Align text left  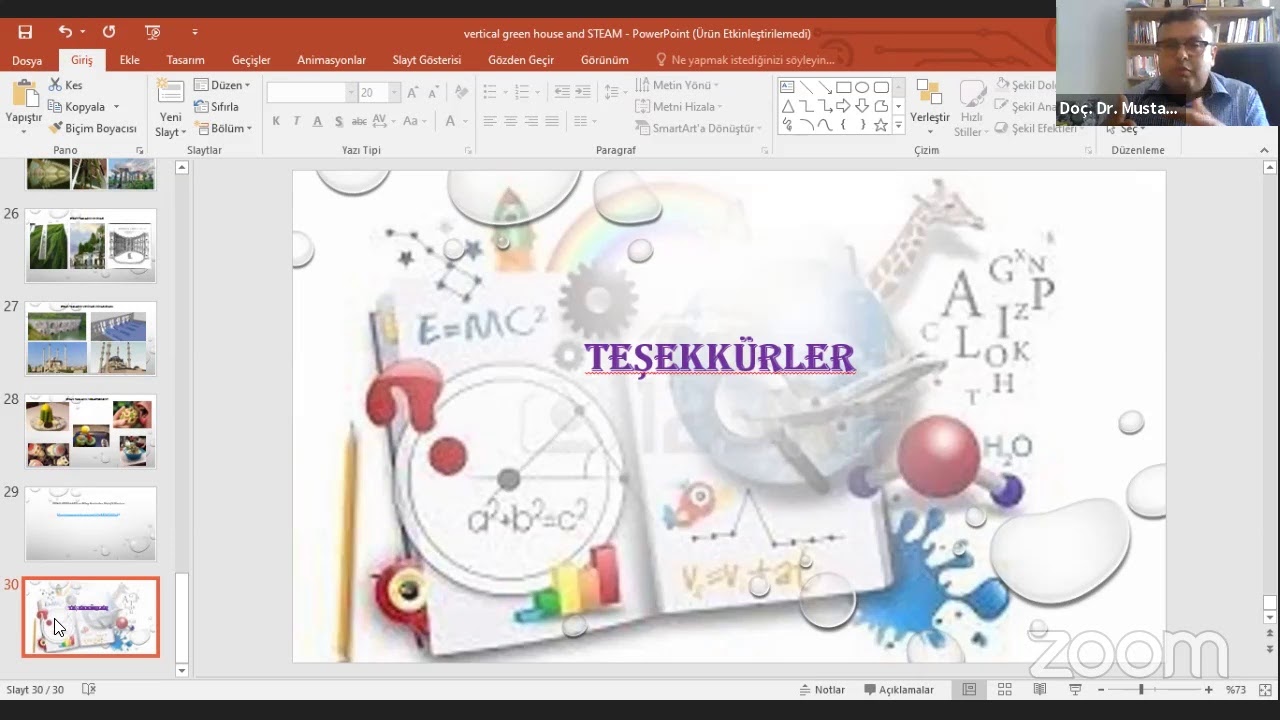point(490,121)
